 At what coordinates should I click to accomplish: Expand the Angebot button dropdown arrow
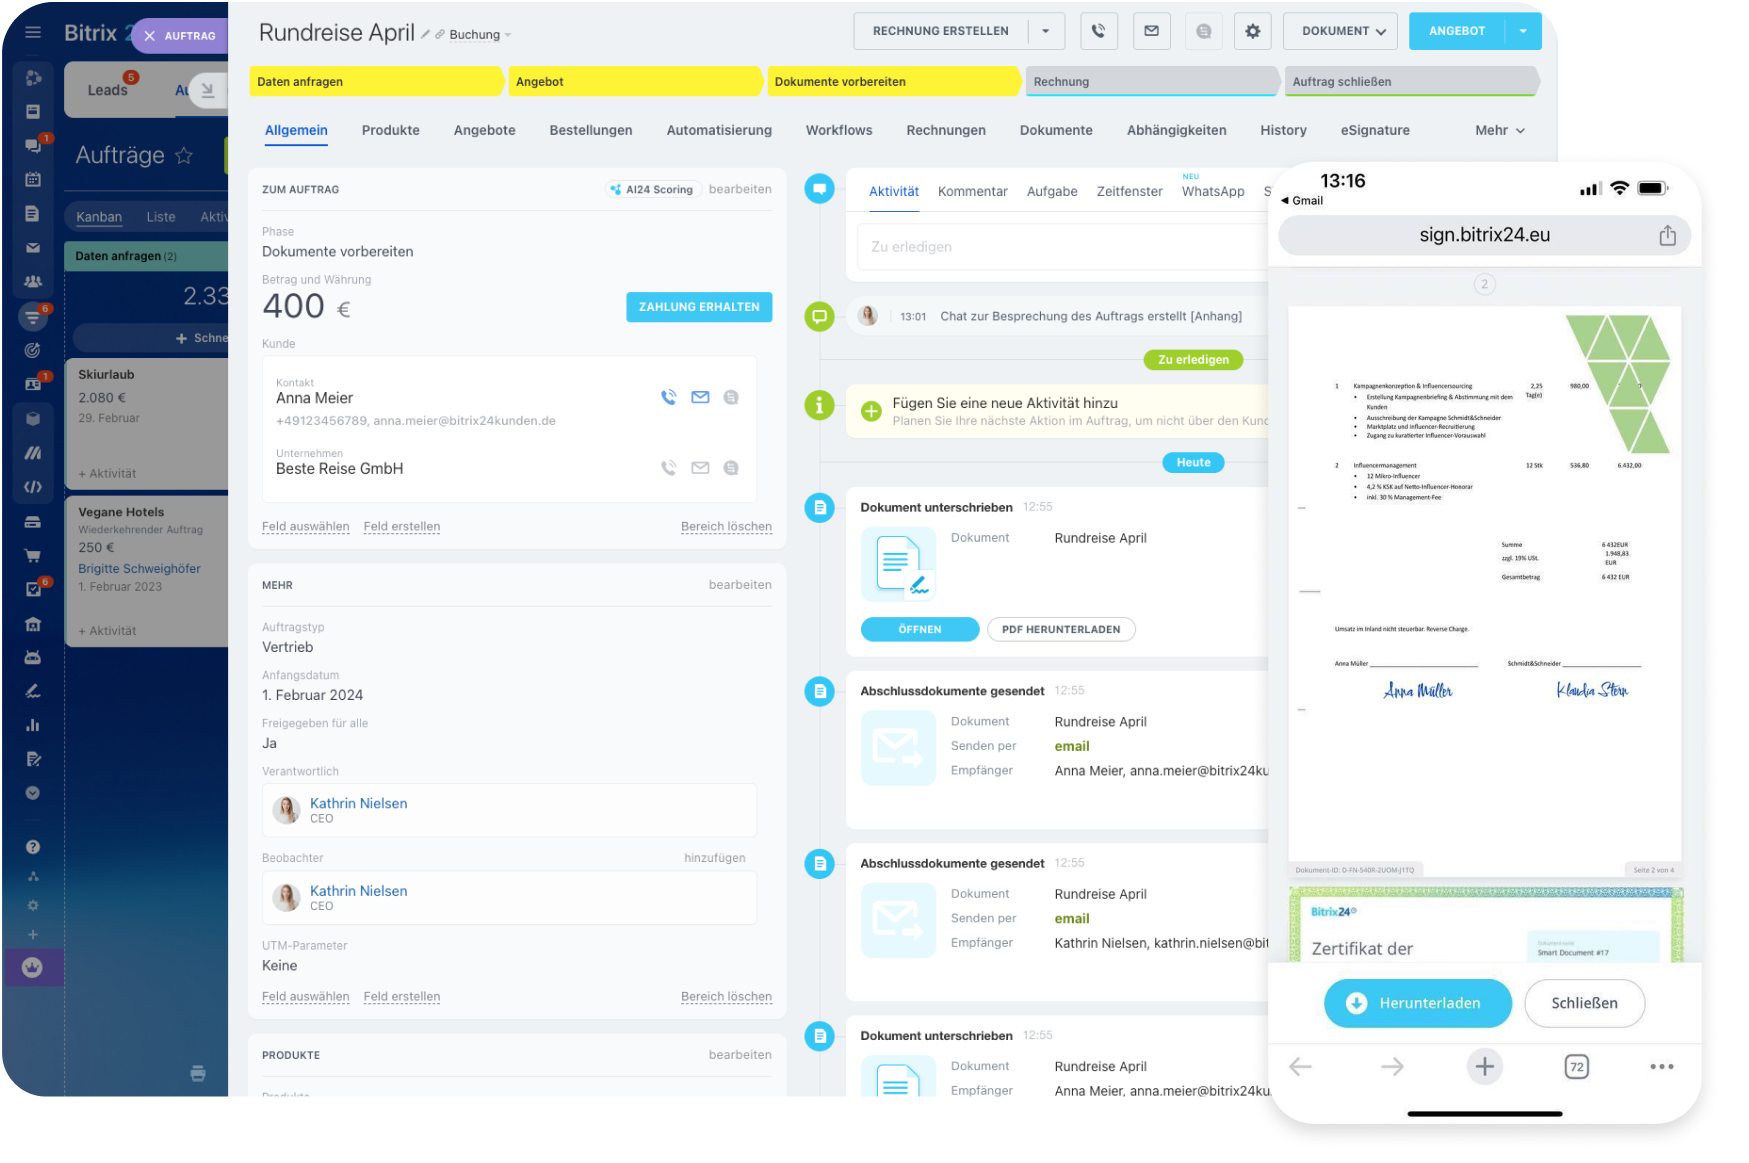click(x=1522, y=31)
